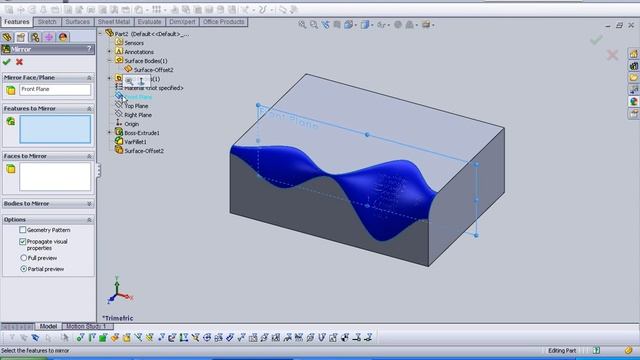
Task: Open the FeatureManager design tree tab
Action: (x=7, y=37)
